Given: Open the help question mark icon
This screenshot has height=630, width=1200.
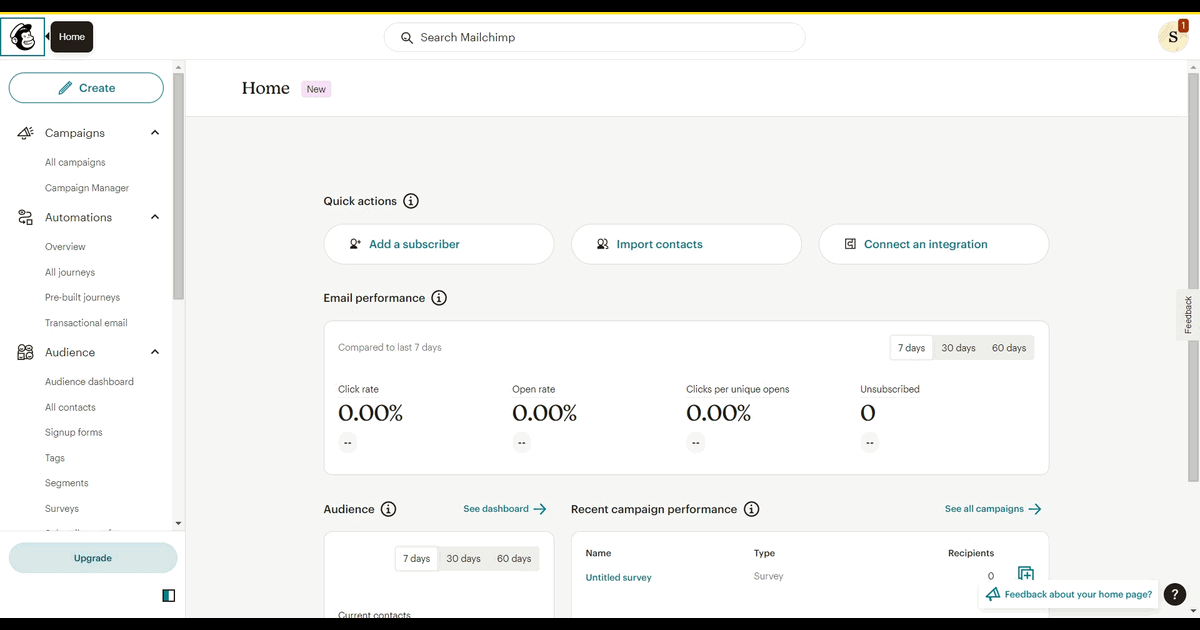Looking at the screenshot, I should tap(1176, 594).
